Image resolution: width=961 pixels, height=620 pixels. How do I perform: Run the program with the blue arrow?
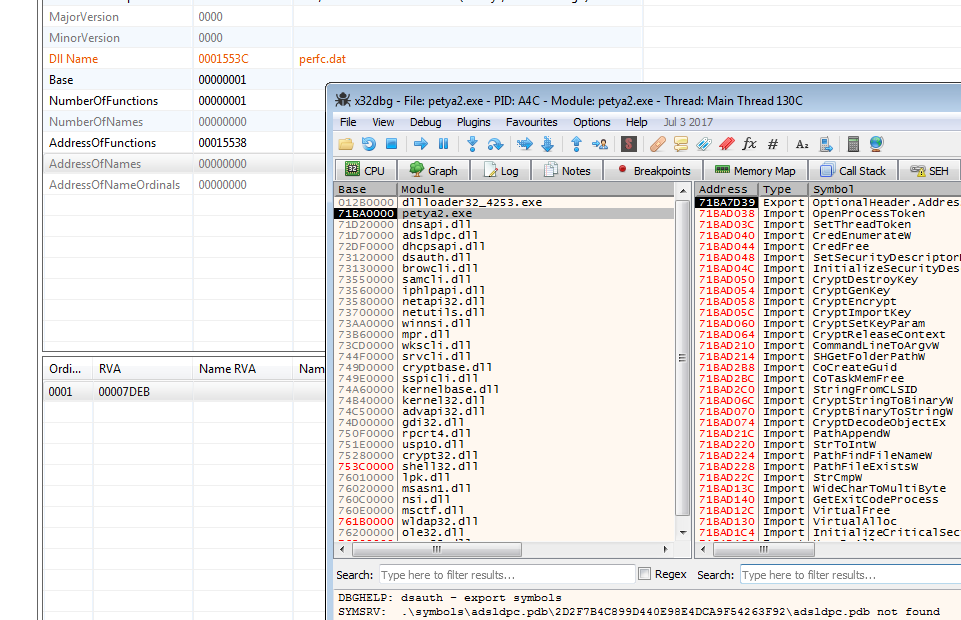point(420,144)
